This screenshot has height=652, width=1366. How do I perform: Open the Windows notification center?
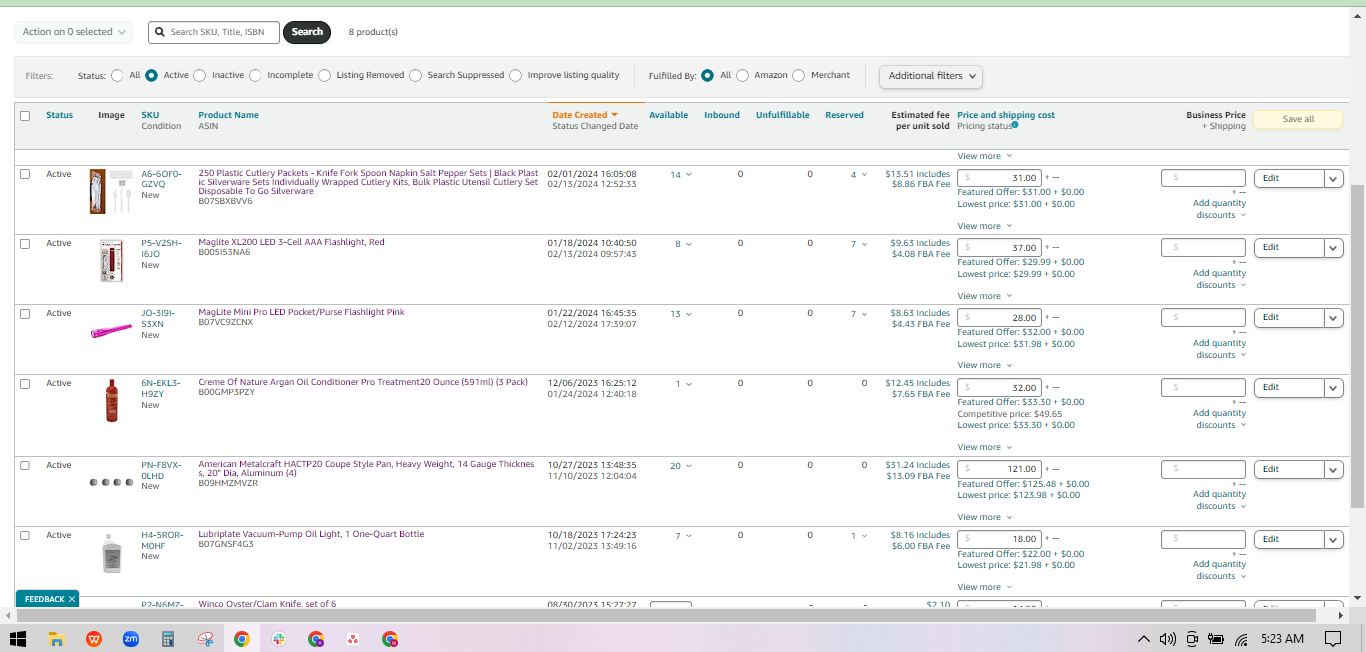click(1332, 638)
